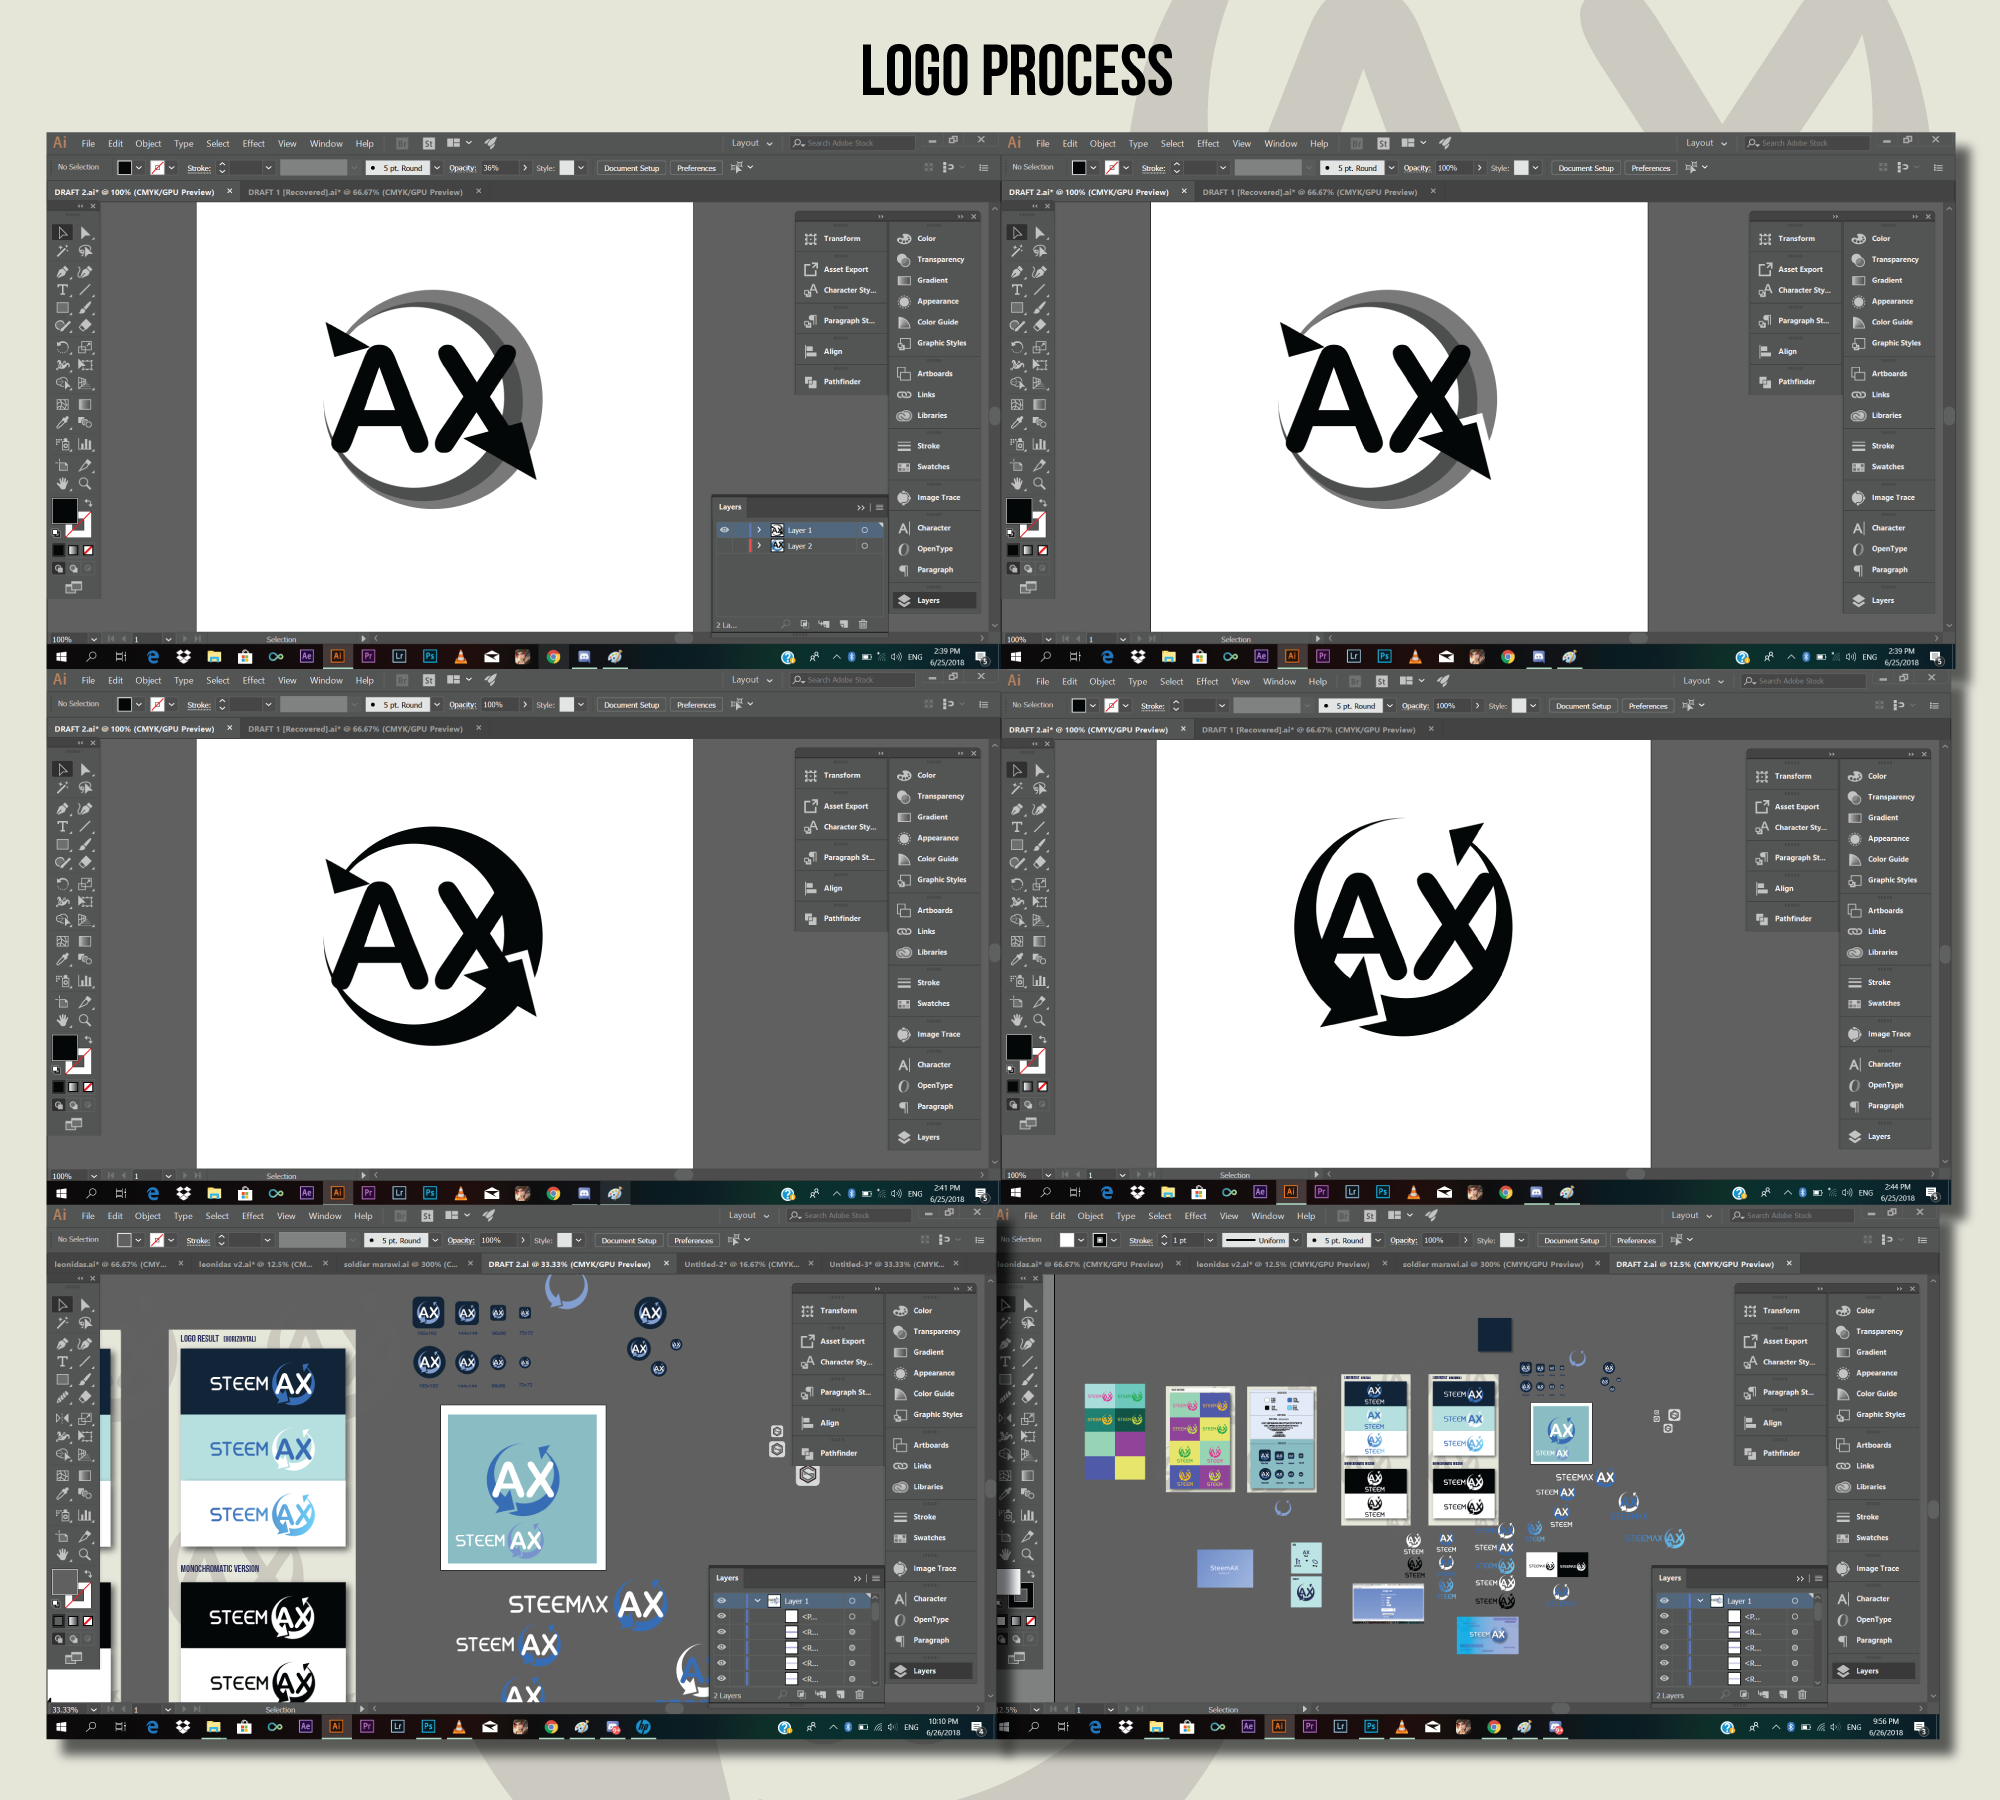This screenshot has height=1800, width=2000.
Task: Switch to soldier marawi.ai tab in 10:10 PM window
Action: pyautogui.click(x=401, y=1264)
